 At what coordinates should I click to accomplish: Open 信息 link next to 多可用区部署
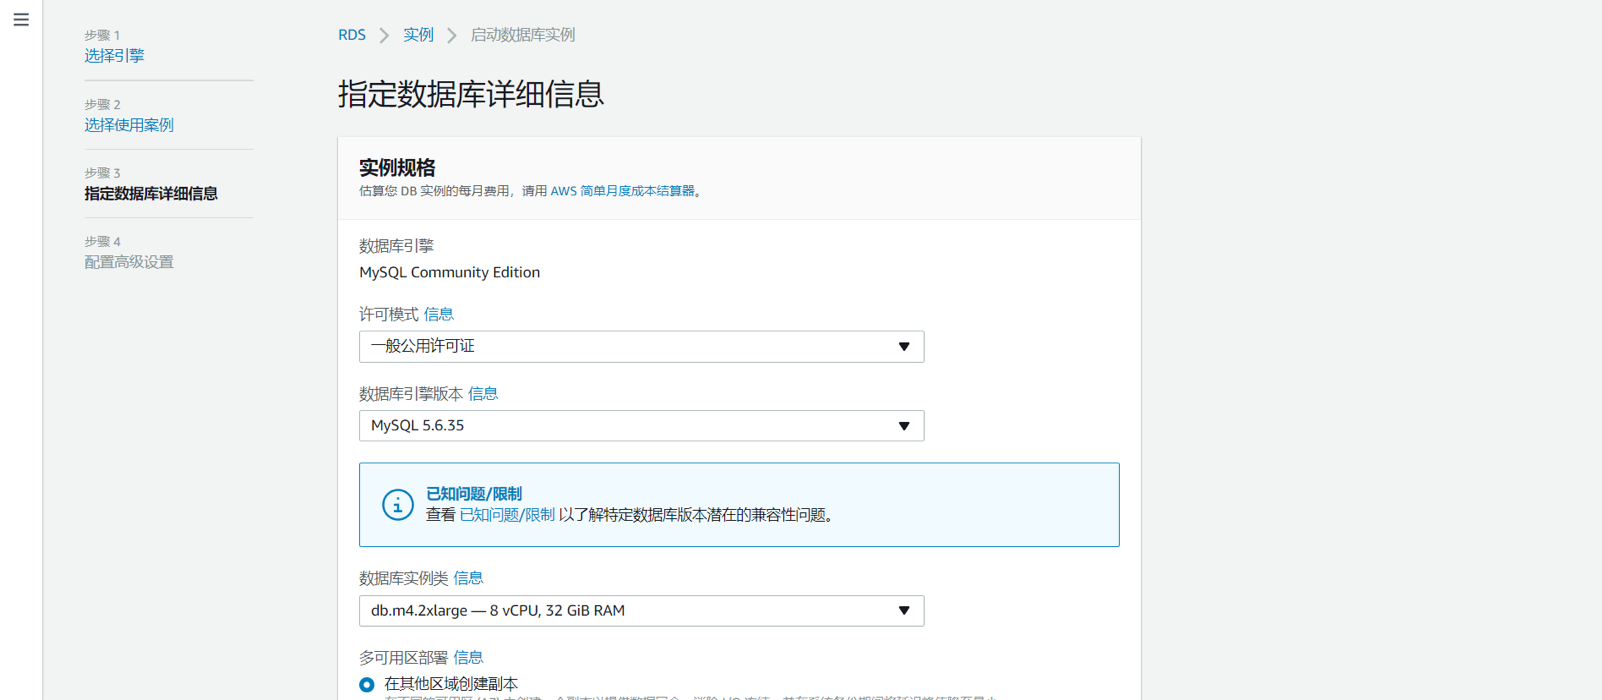point(468,658)
